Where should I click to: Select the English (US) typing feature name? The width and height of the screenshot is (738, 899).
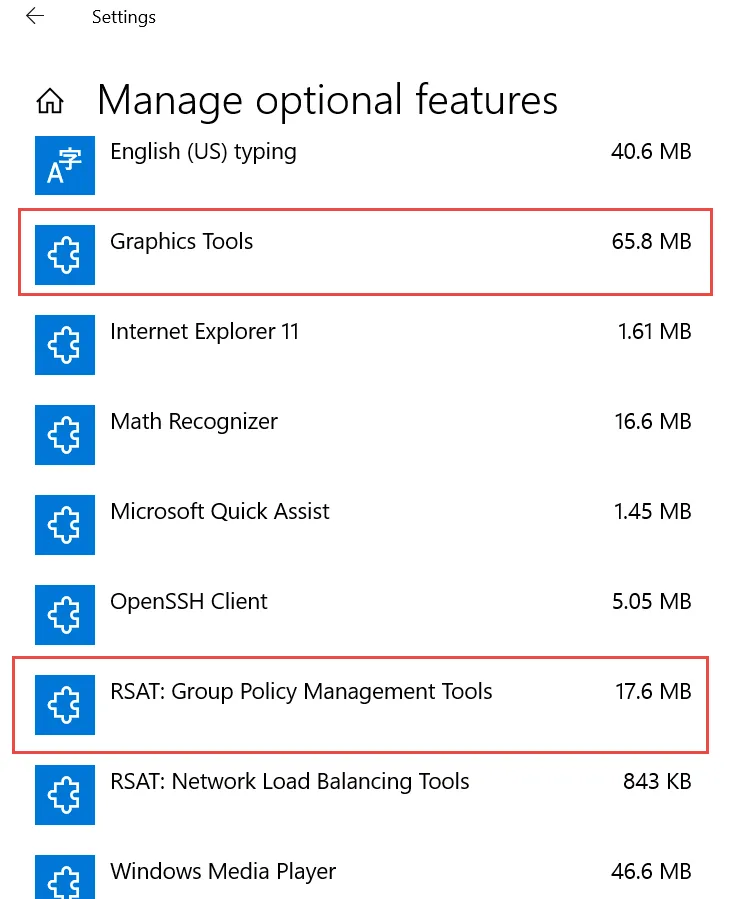click(x=204, y=153)
